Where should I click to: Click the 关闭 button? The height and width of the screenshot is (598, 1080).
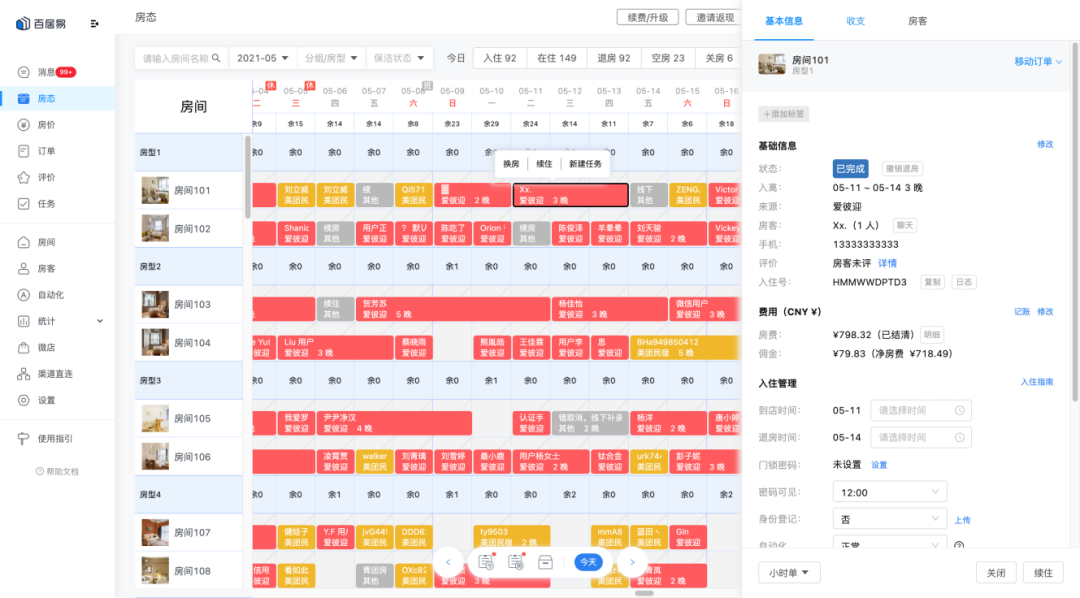pos(996,573)
